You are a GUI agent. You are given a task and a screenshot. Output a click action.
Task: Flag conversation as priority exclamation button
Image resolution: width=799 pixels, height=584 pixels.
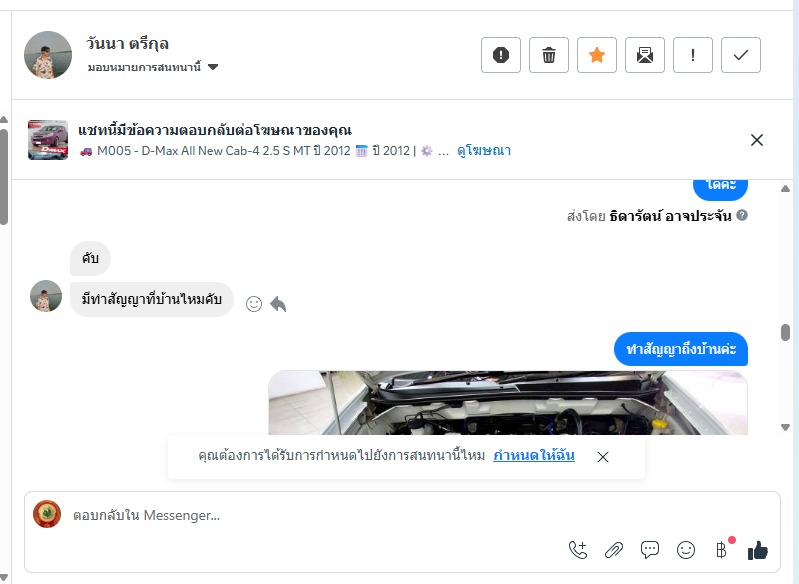coord(693,55)
